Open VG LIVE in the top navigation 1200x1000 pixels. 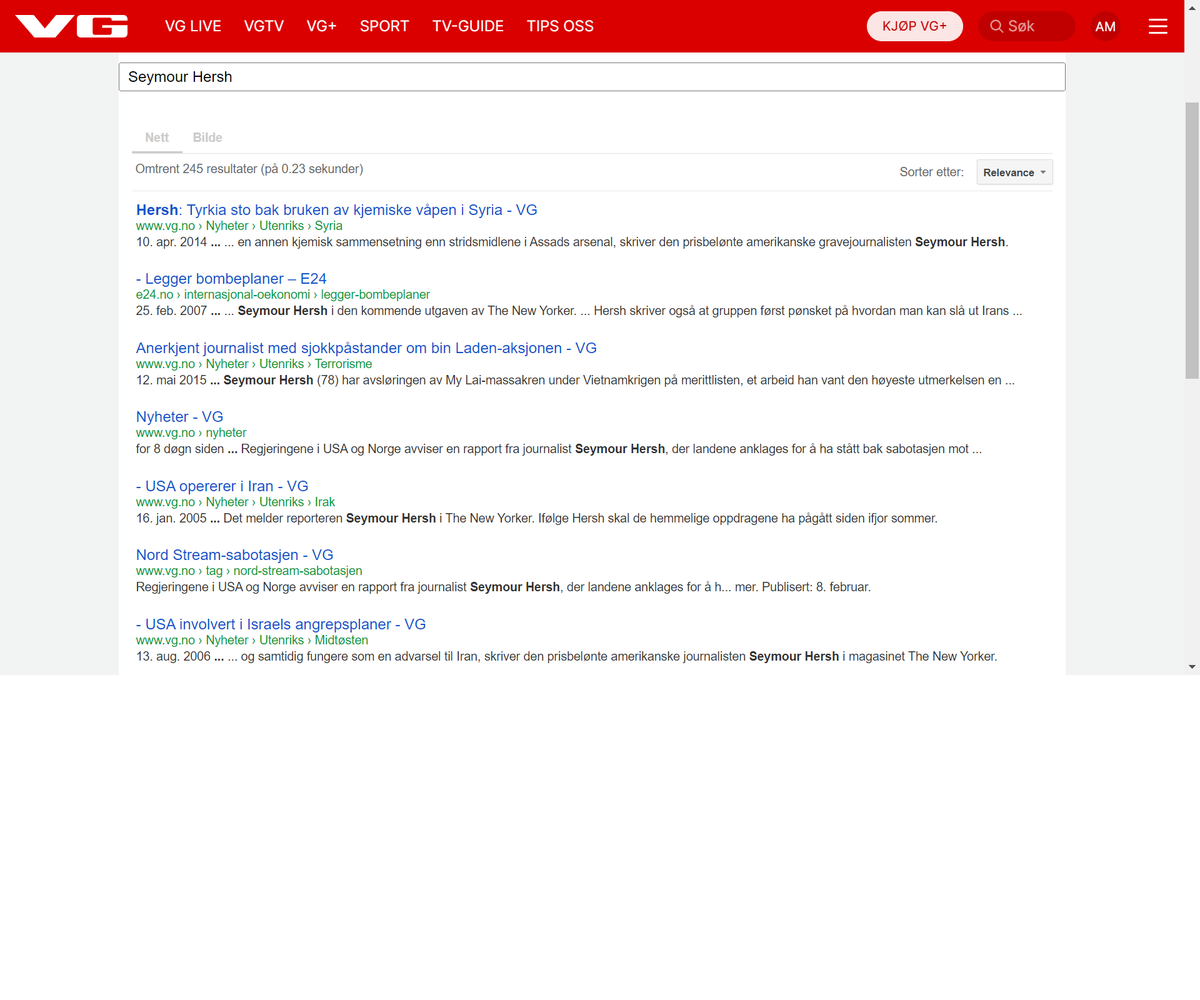[x=193, y=26]
